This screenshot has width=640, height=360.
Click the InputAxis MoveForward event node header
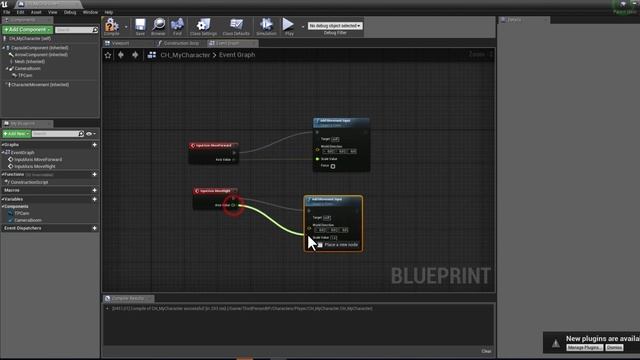pyautogui.click(x=213, y=145)
